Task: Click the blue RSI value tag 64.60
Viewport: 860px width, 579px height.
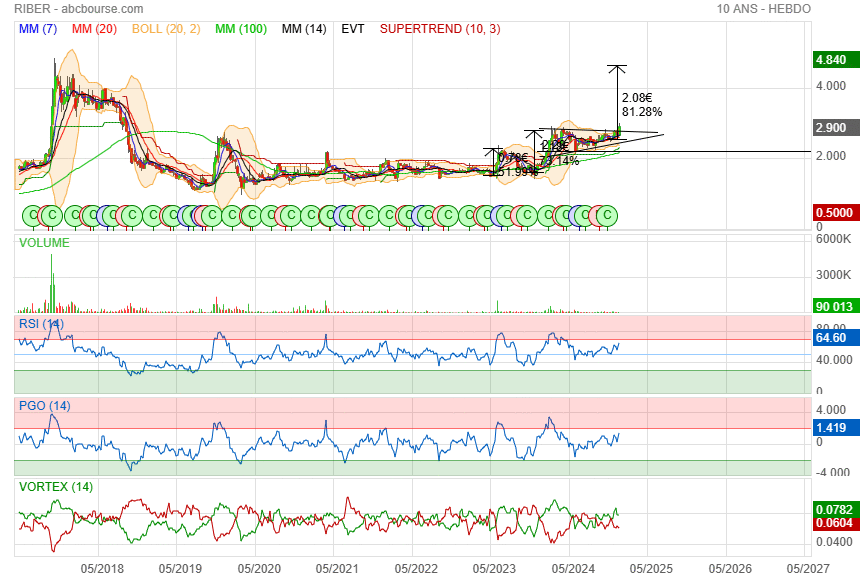Action: [x=833, y=339]
